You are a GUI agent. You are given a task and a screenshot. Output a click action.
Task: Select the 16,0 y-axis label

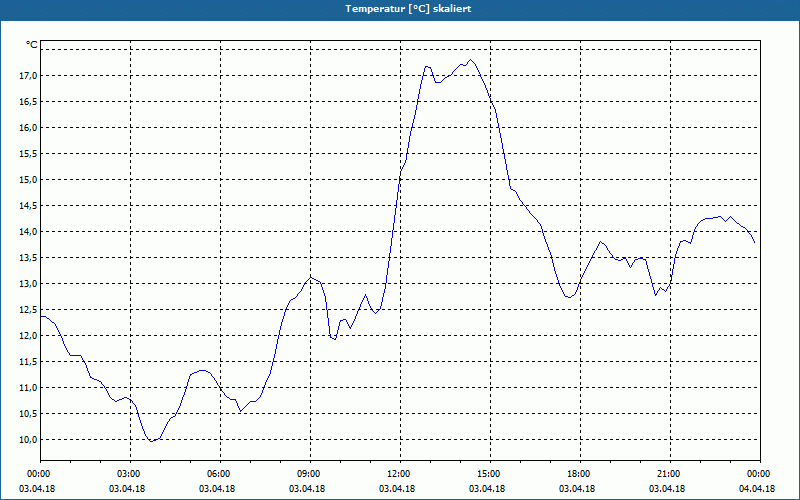tap(28, 128)
